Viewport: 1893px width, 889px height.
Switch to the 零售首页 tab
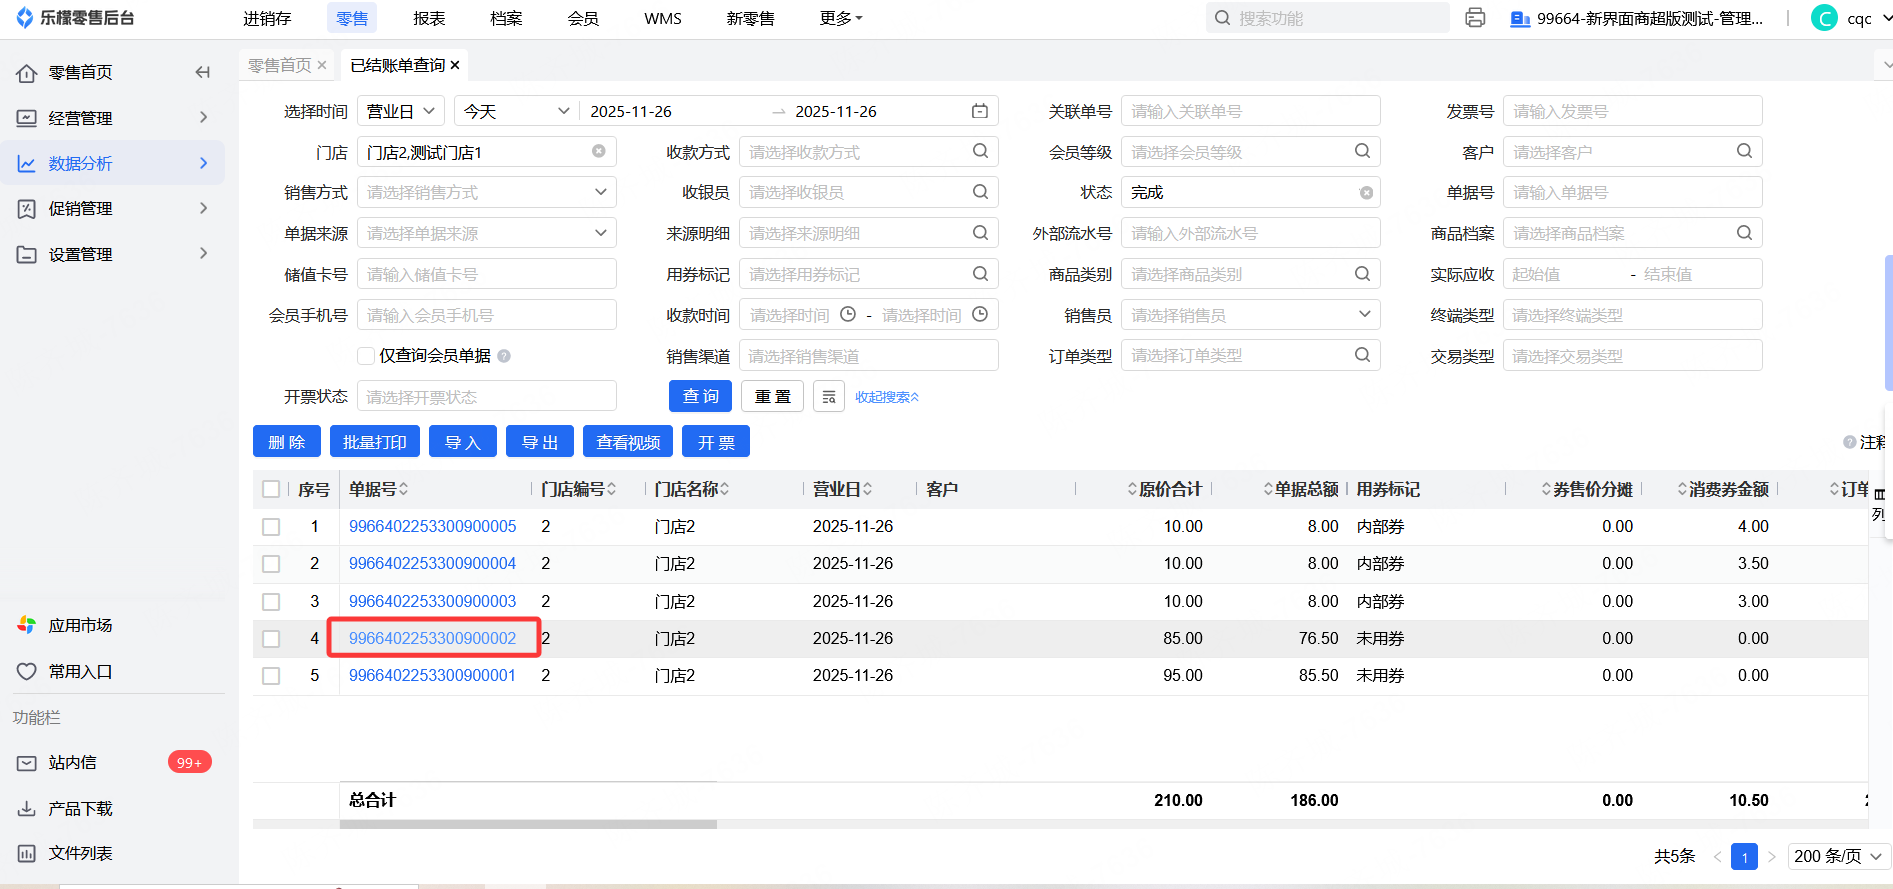(279, 65)
